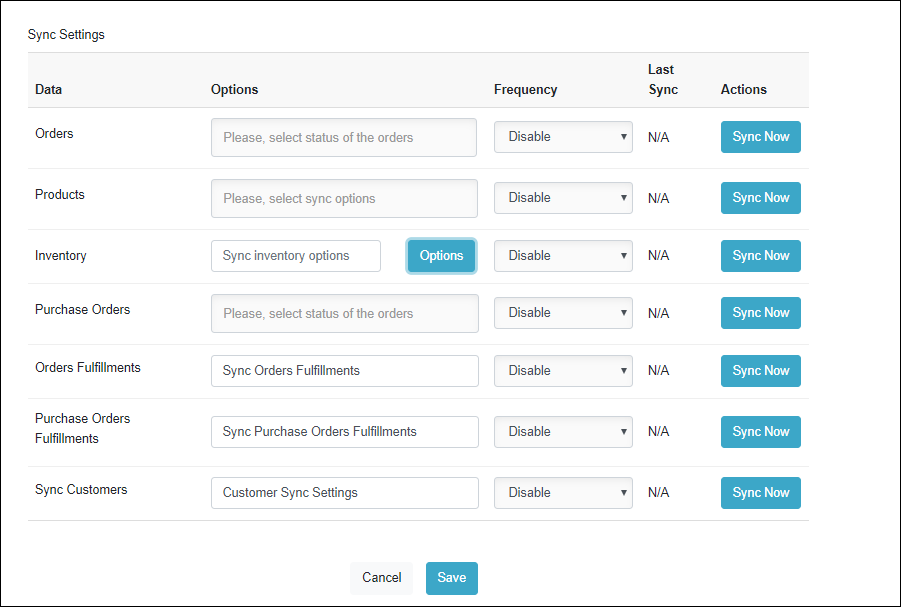Open the Inventory Options panel

(x=441, y=255)
